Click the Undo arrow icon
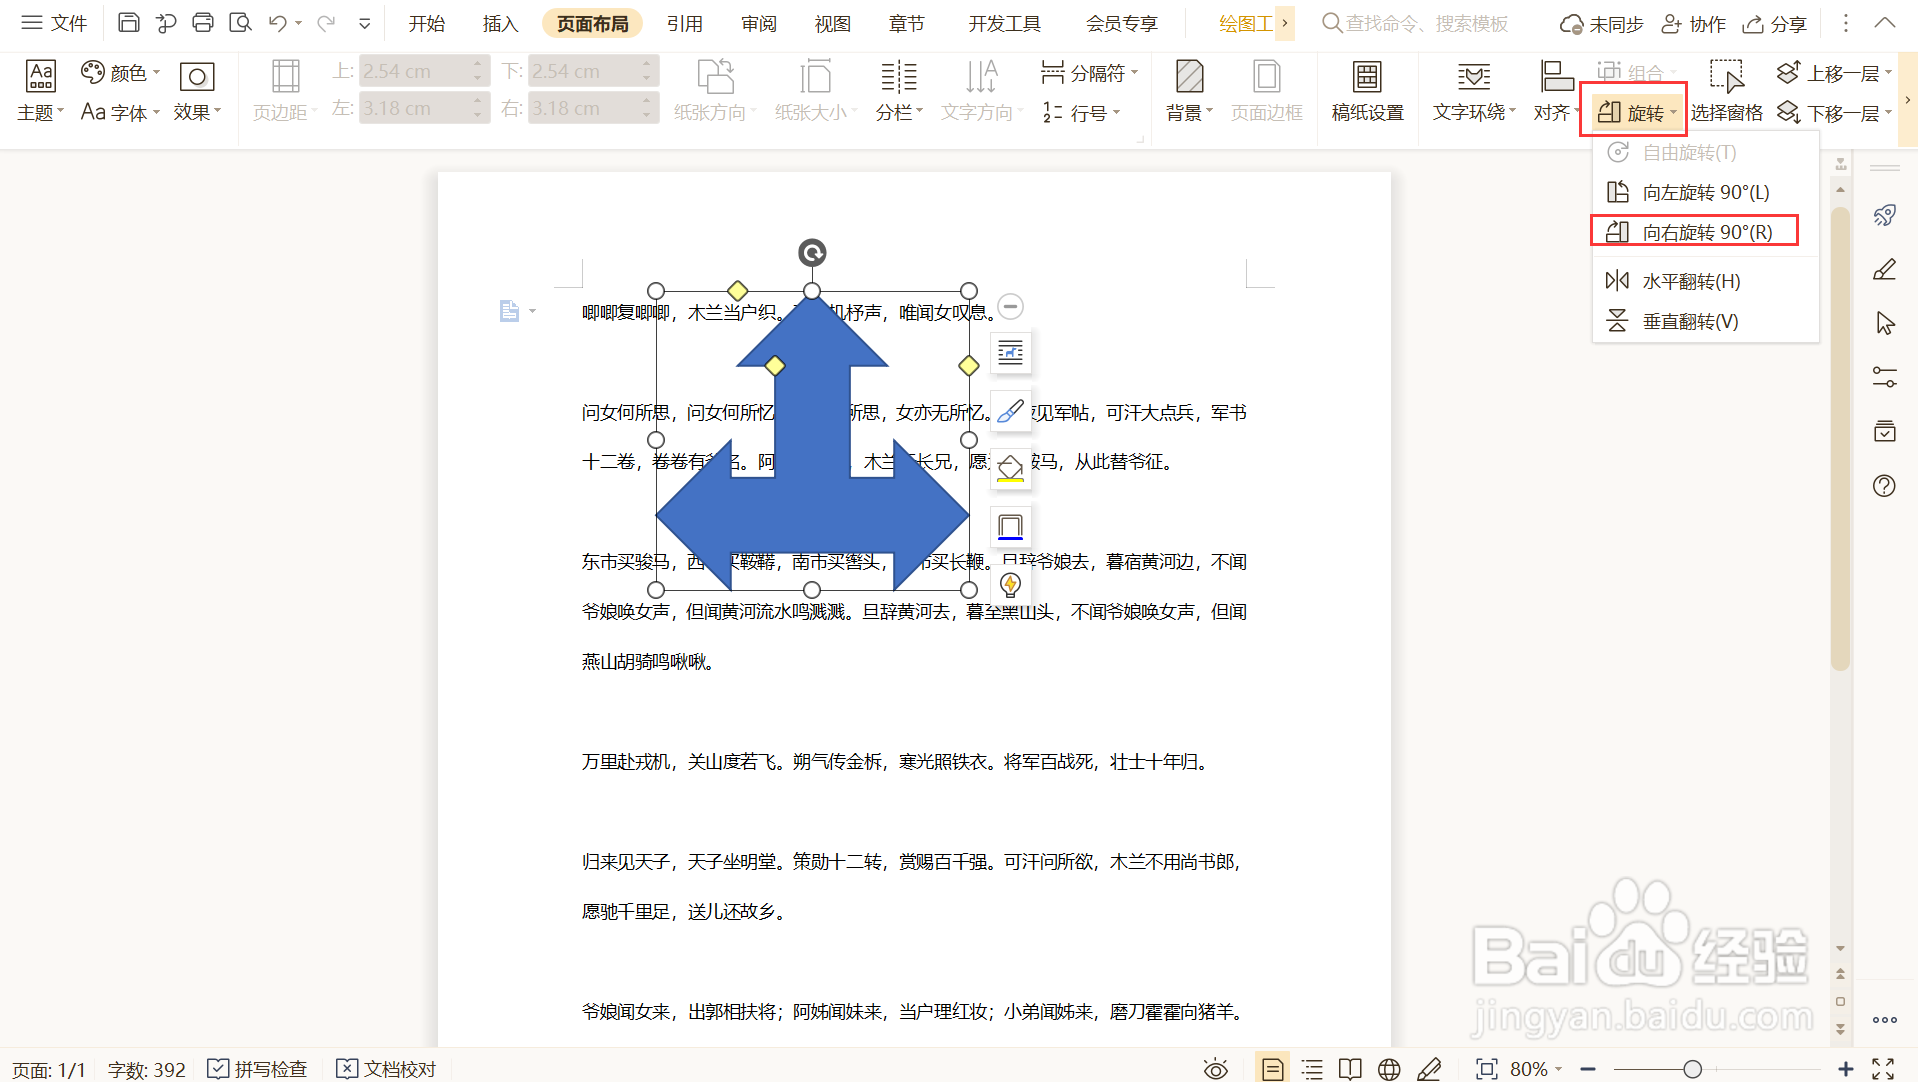Viewport: 1918px width, 1082px height. click(x=278, y=23)
